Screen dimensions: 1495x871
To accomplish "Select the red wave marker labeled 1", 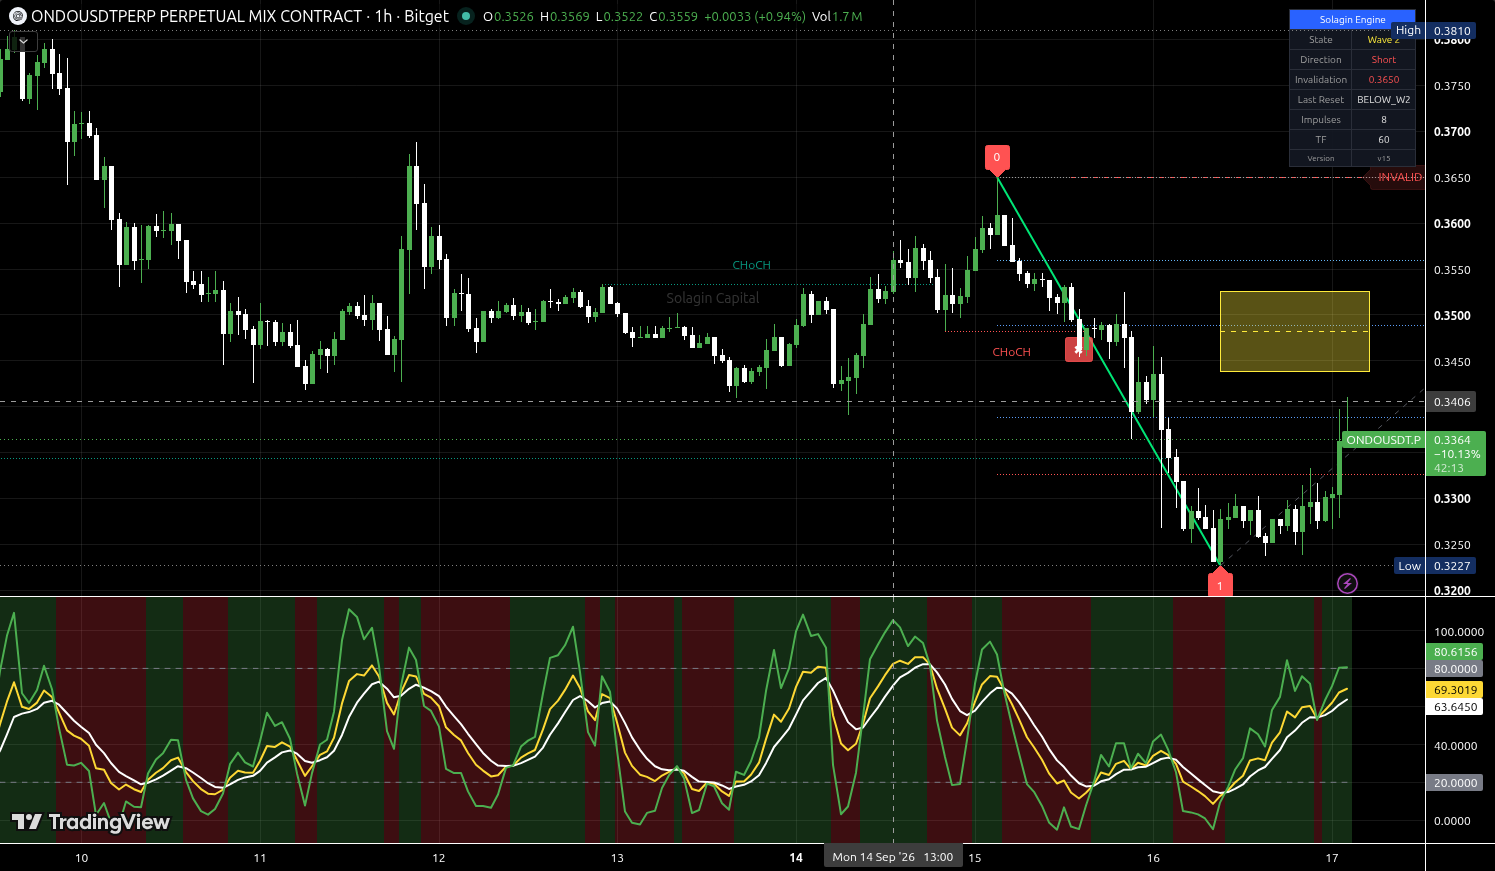I will (1220, 584).
